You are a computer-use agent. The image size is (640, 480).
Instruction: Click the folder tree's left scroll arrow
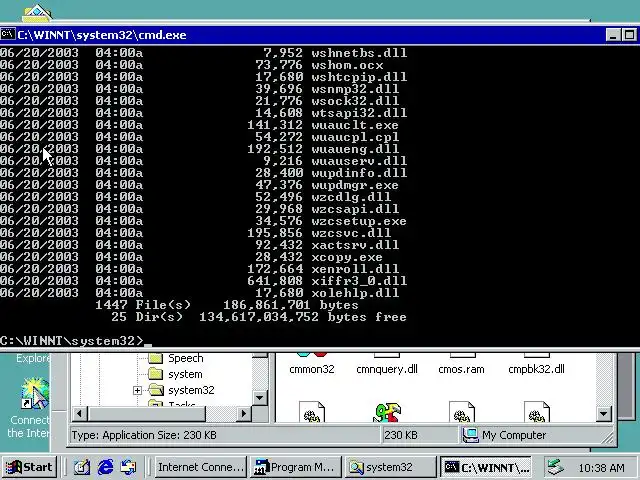pyautogui.click(x=80, y=413)
